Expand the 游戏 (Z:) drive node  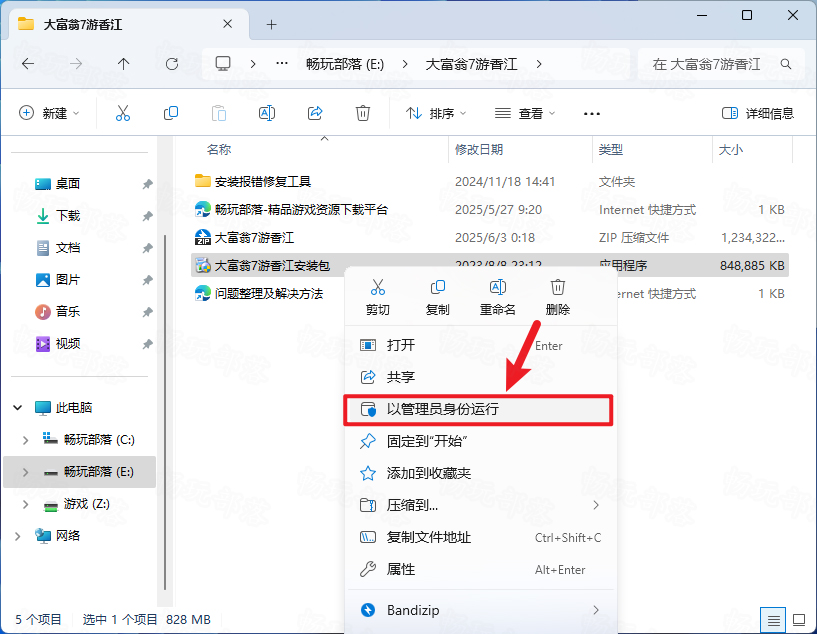click(25, 504)
